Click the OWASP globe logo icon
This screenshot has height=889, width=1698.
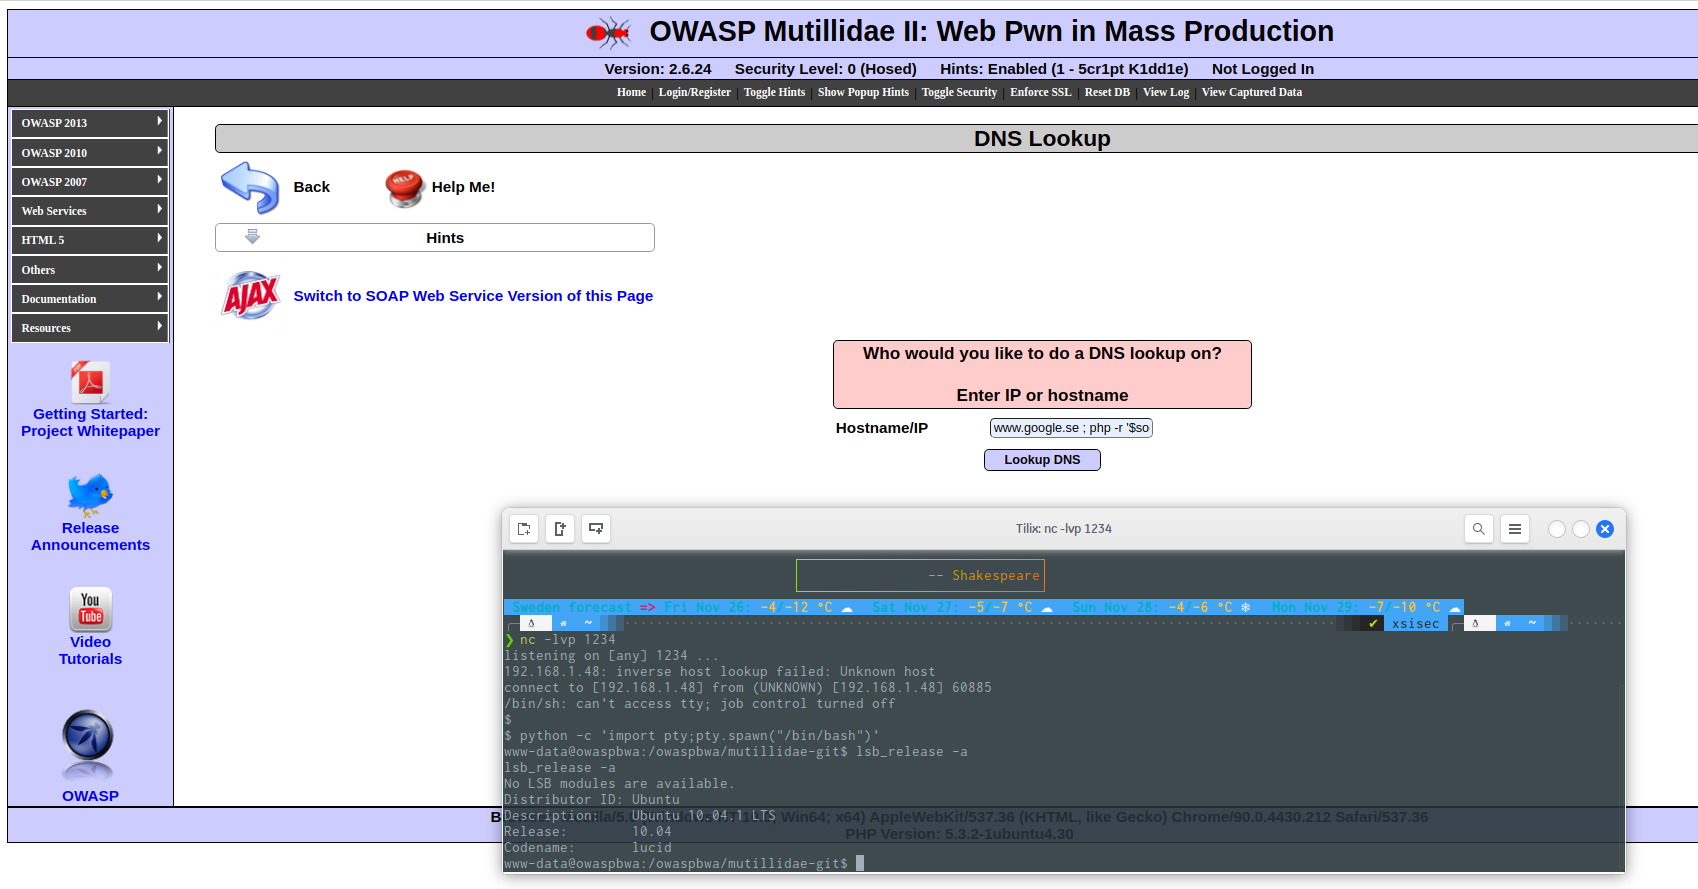click(88, 745)
